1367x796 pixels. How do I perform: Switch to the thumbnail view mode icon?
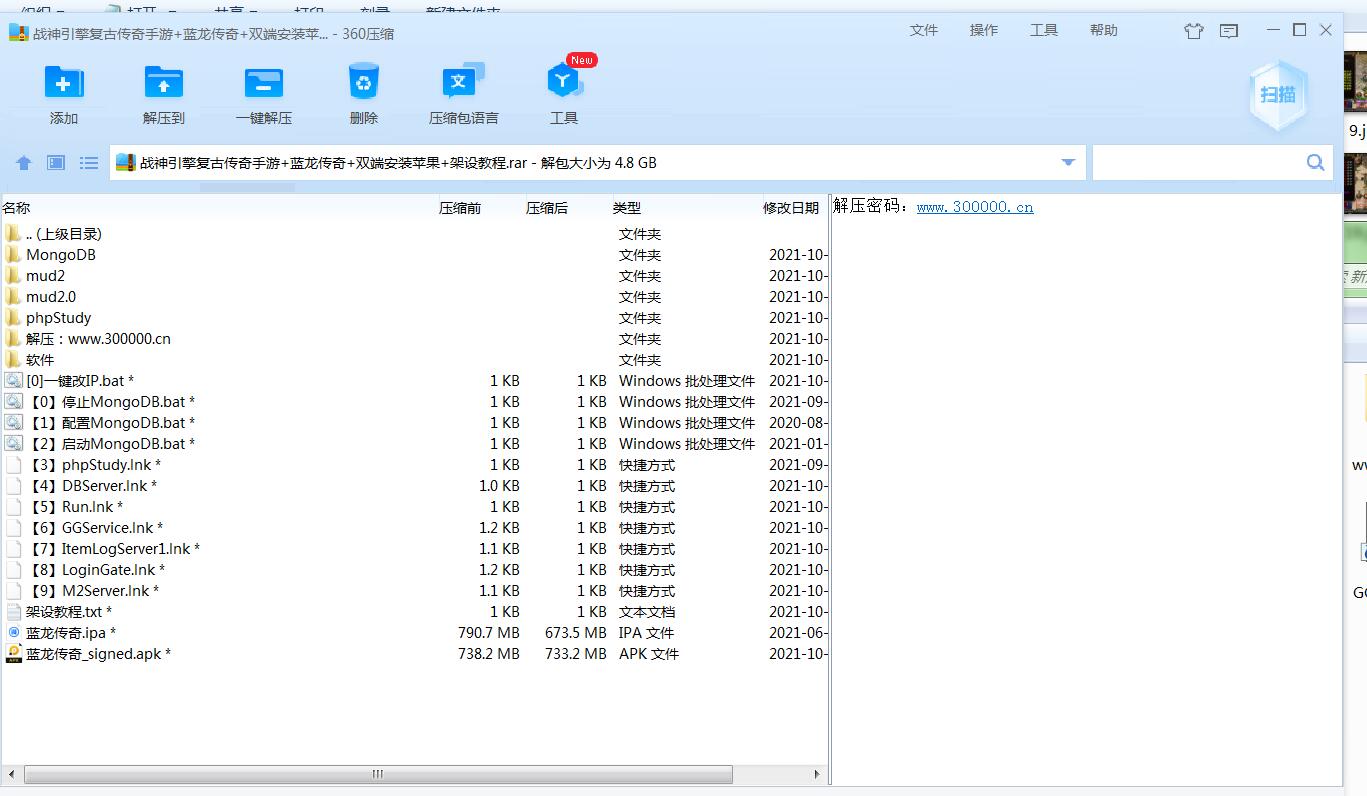coord(56,163)
